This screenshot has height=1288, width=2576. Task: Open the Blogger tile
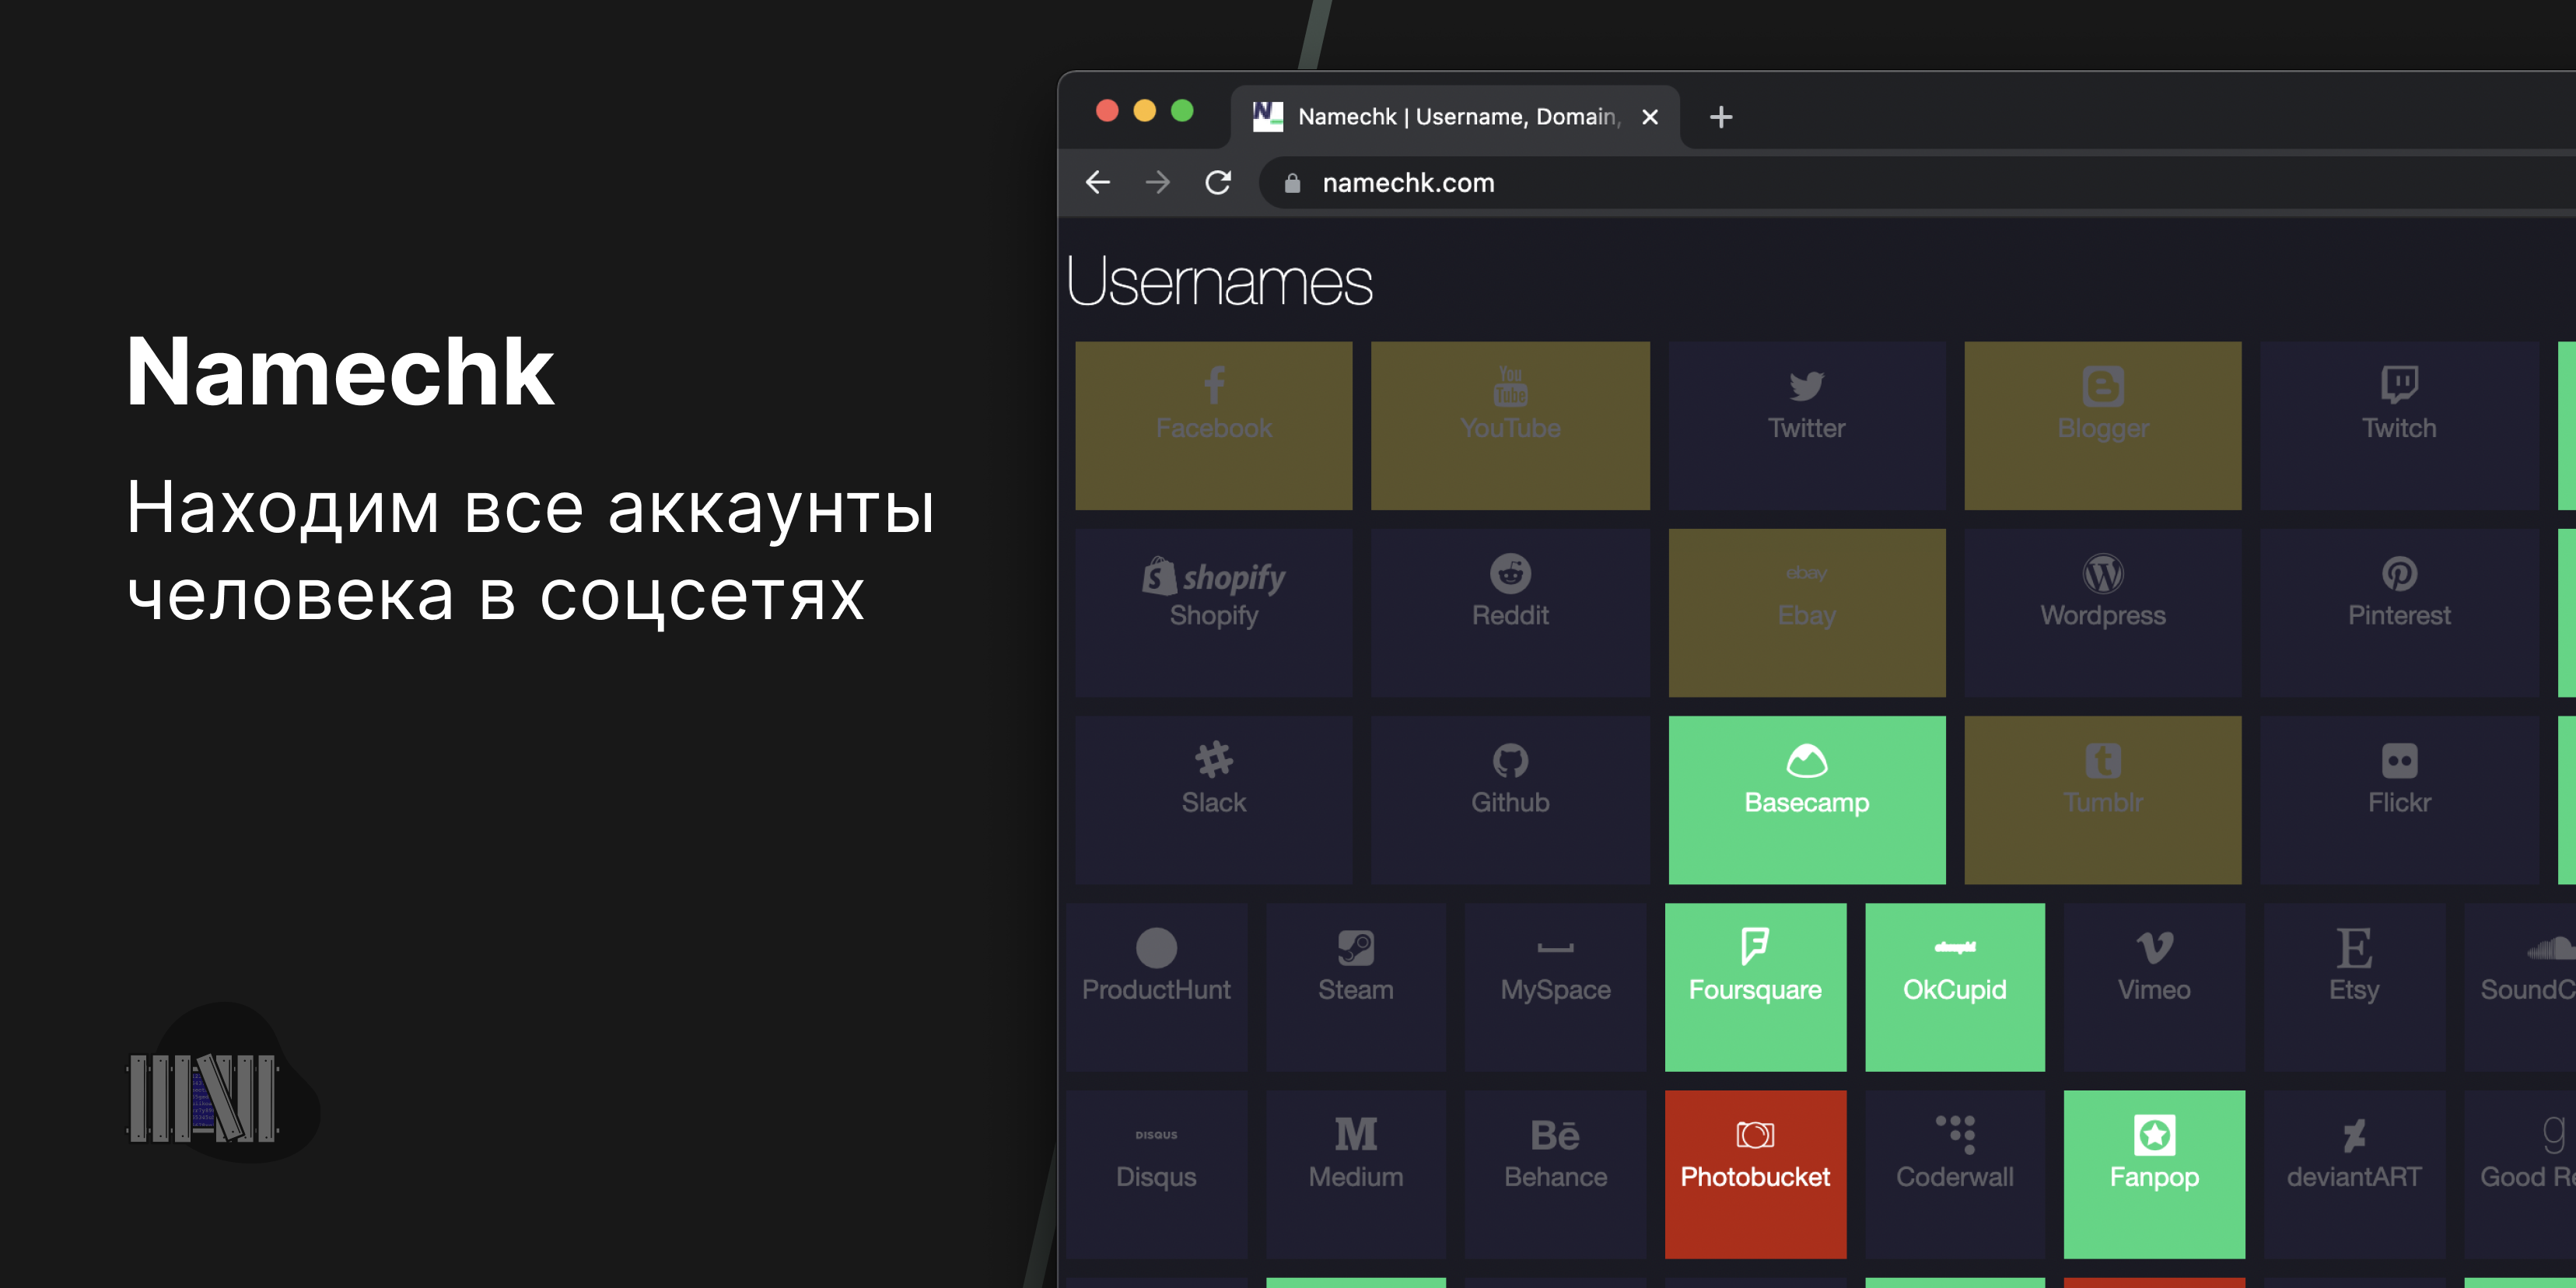click(x=2102, y=425)
